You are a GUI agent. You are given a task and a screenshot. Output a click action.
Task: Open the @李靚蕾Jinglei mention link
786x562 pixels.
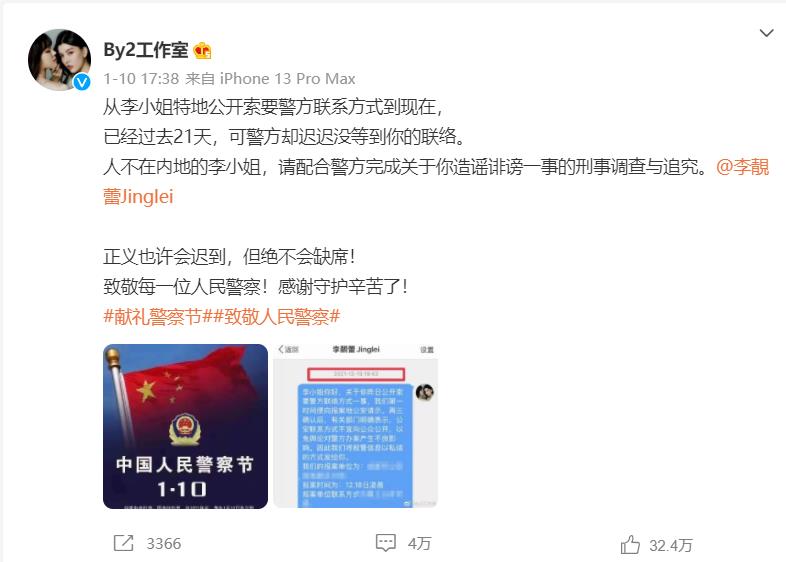[x=742, y=167]
